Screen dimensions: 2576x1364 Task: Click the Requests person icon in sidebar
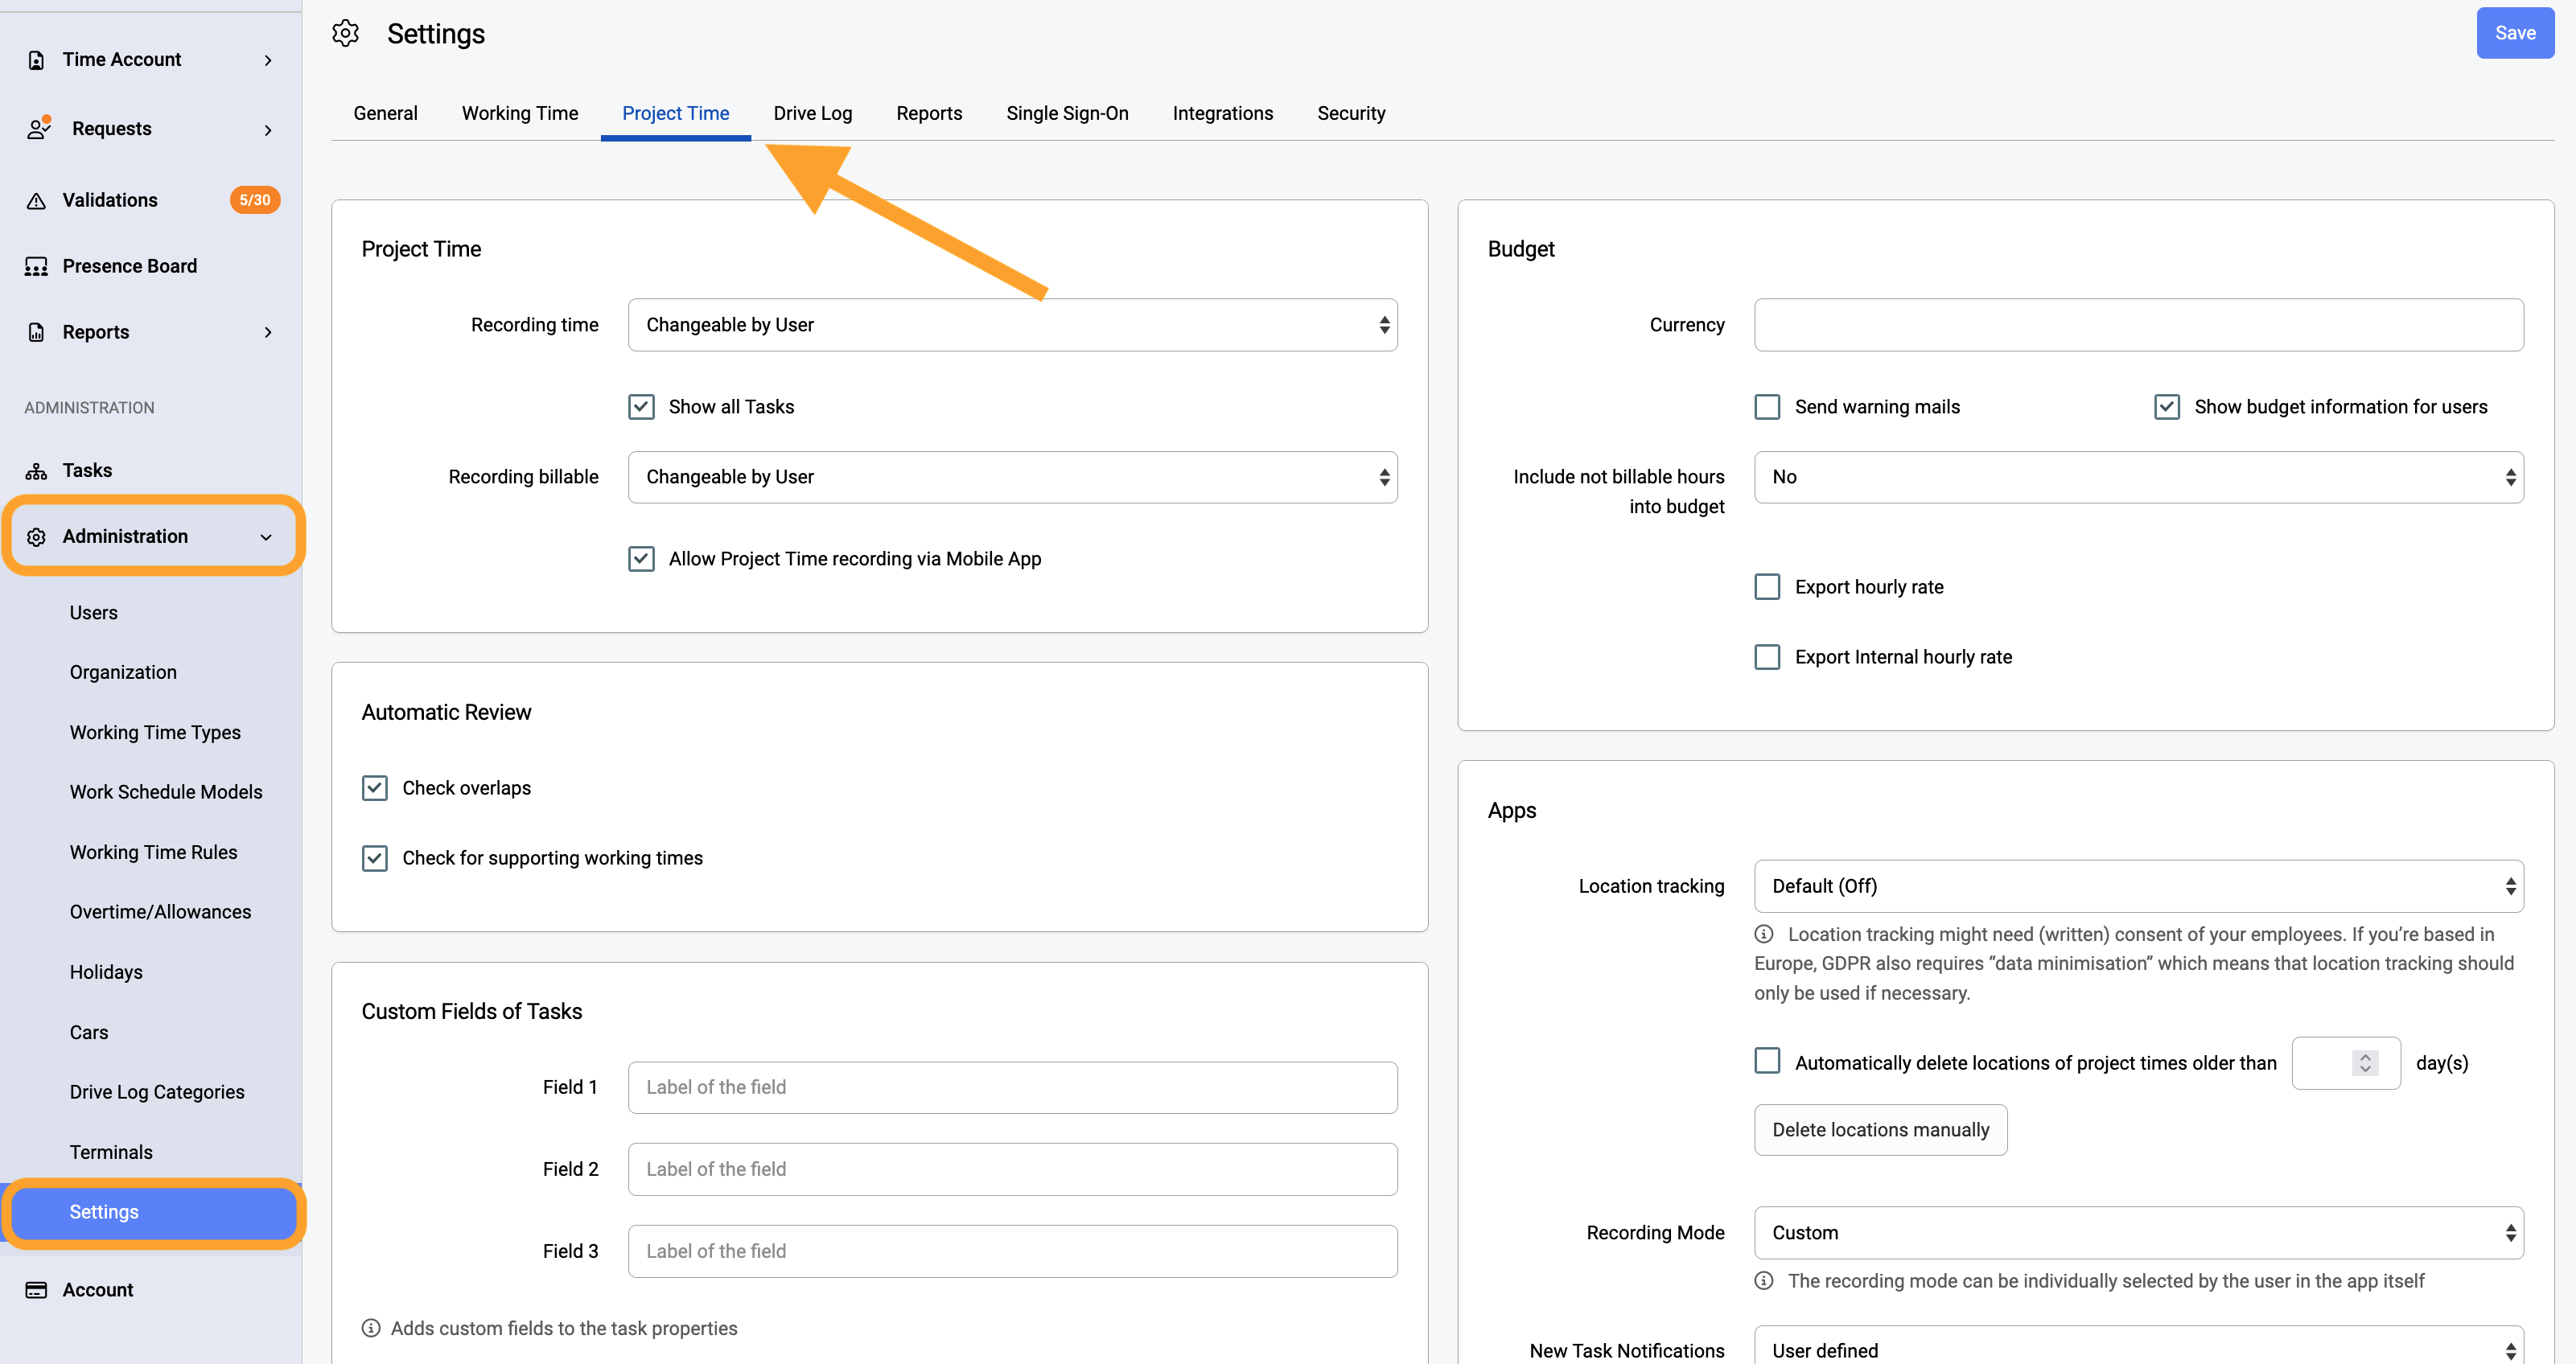pos(39,128)
